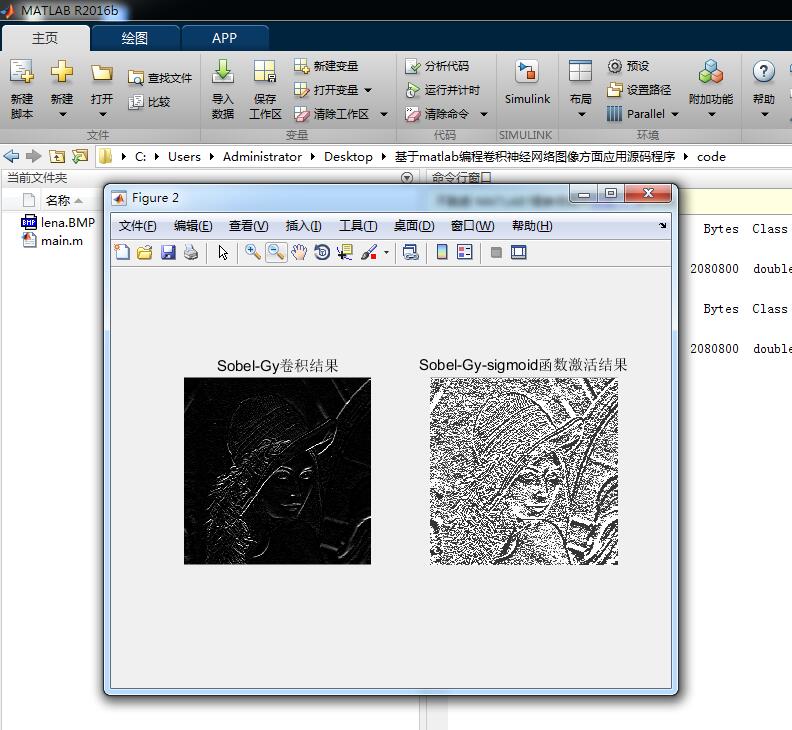Open File (文件) menu in Figure 2
This screenshot has height=730, width=792.
point(138,226)
